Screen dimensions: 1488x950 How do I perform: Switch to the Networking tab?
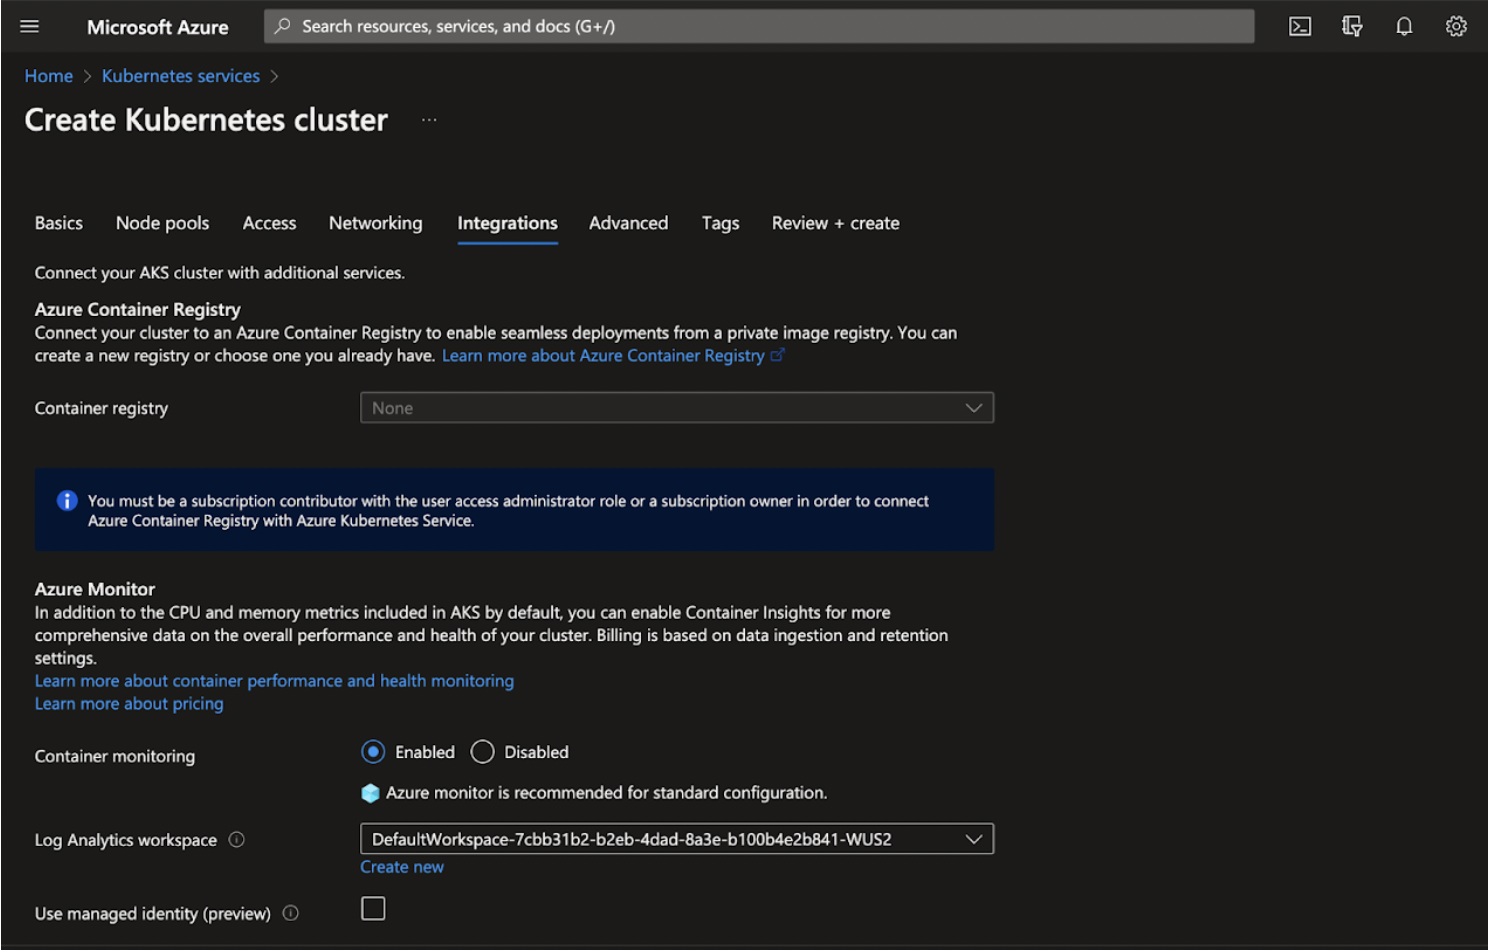point(376,223)
